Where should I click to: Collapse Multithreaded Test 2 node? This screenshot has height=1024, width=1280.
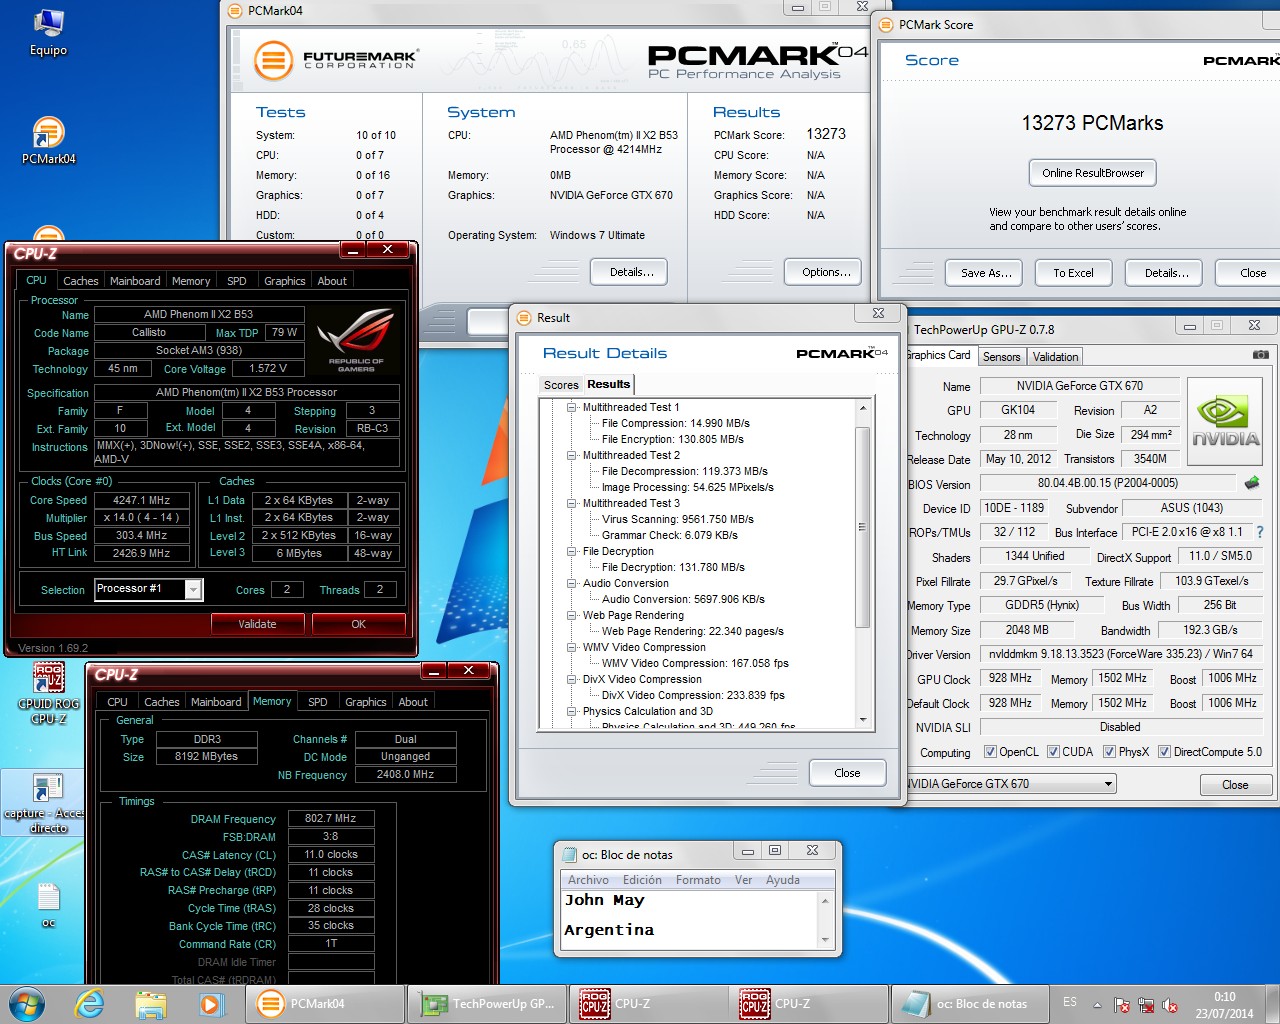pos(572,455)
